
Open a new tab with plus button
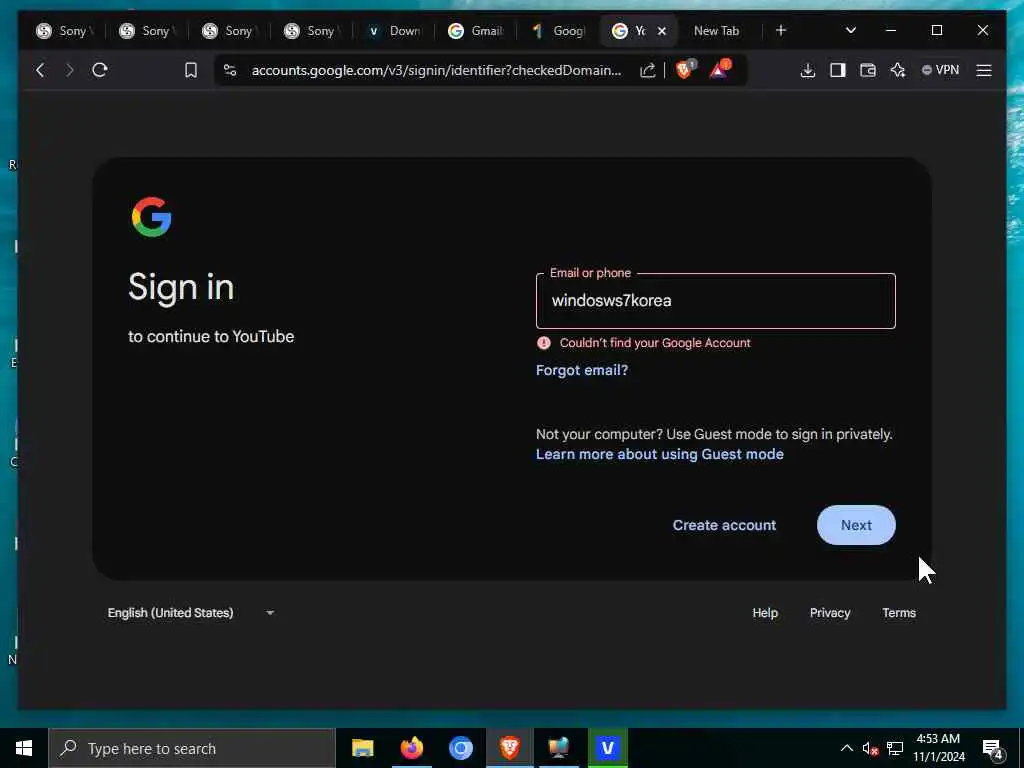(781, 30)
